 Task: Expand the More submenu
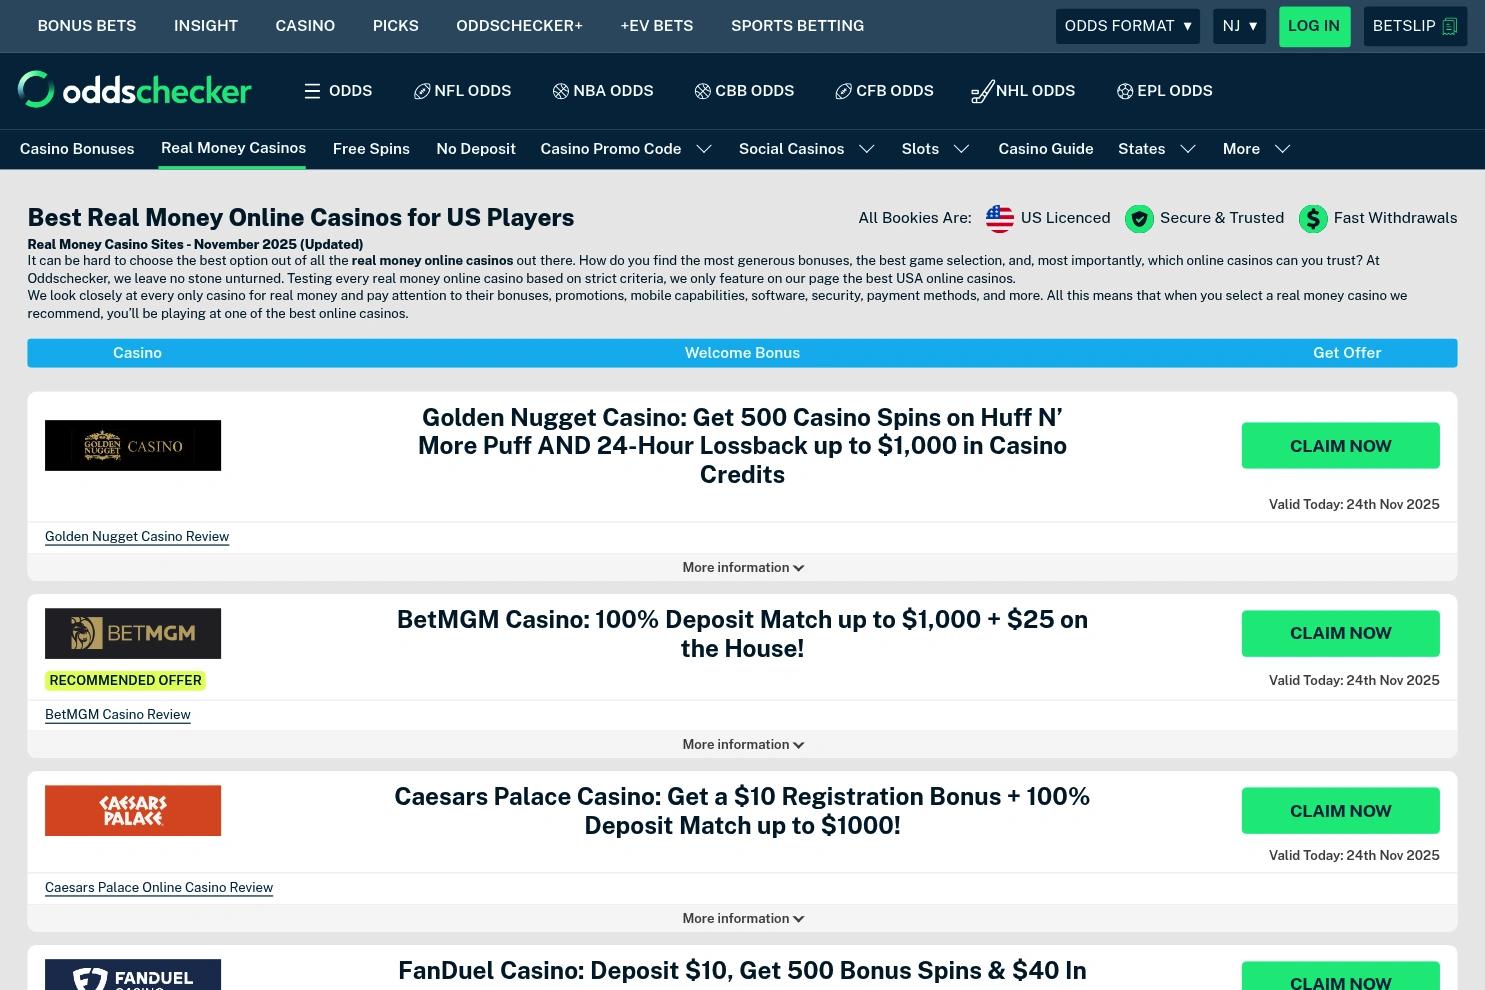[x=1283, y=149]
